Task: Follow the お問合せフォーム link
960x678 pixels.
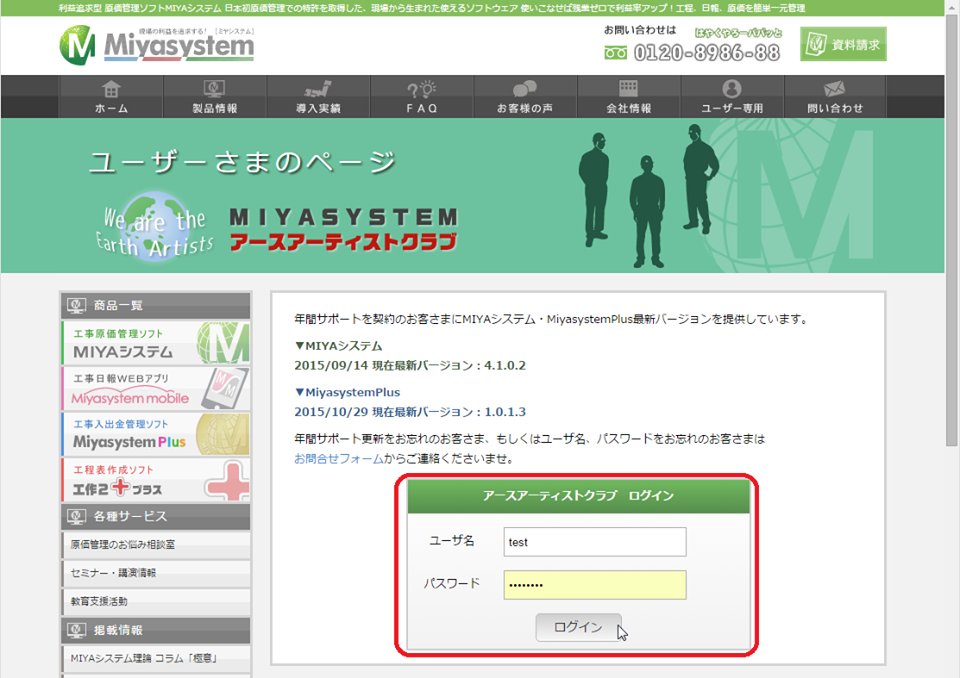Action: (x=339, y=459)
